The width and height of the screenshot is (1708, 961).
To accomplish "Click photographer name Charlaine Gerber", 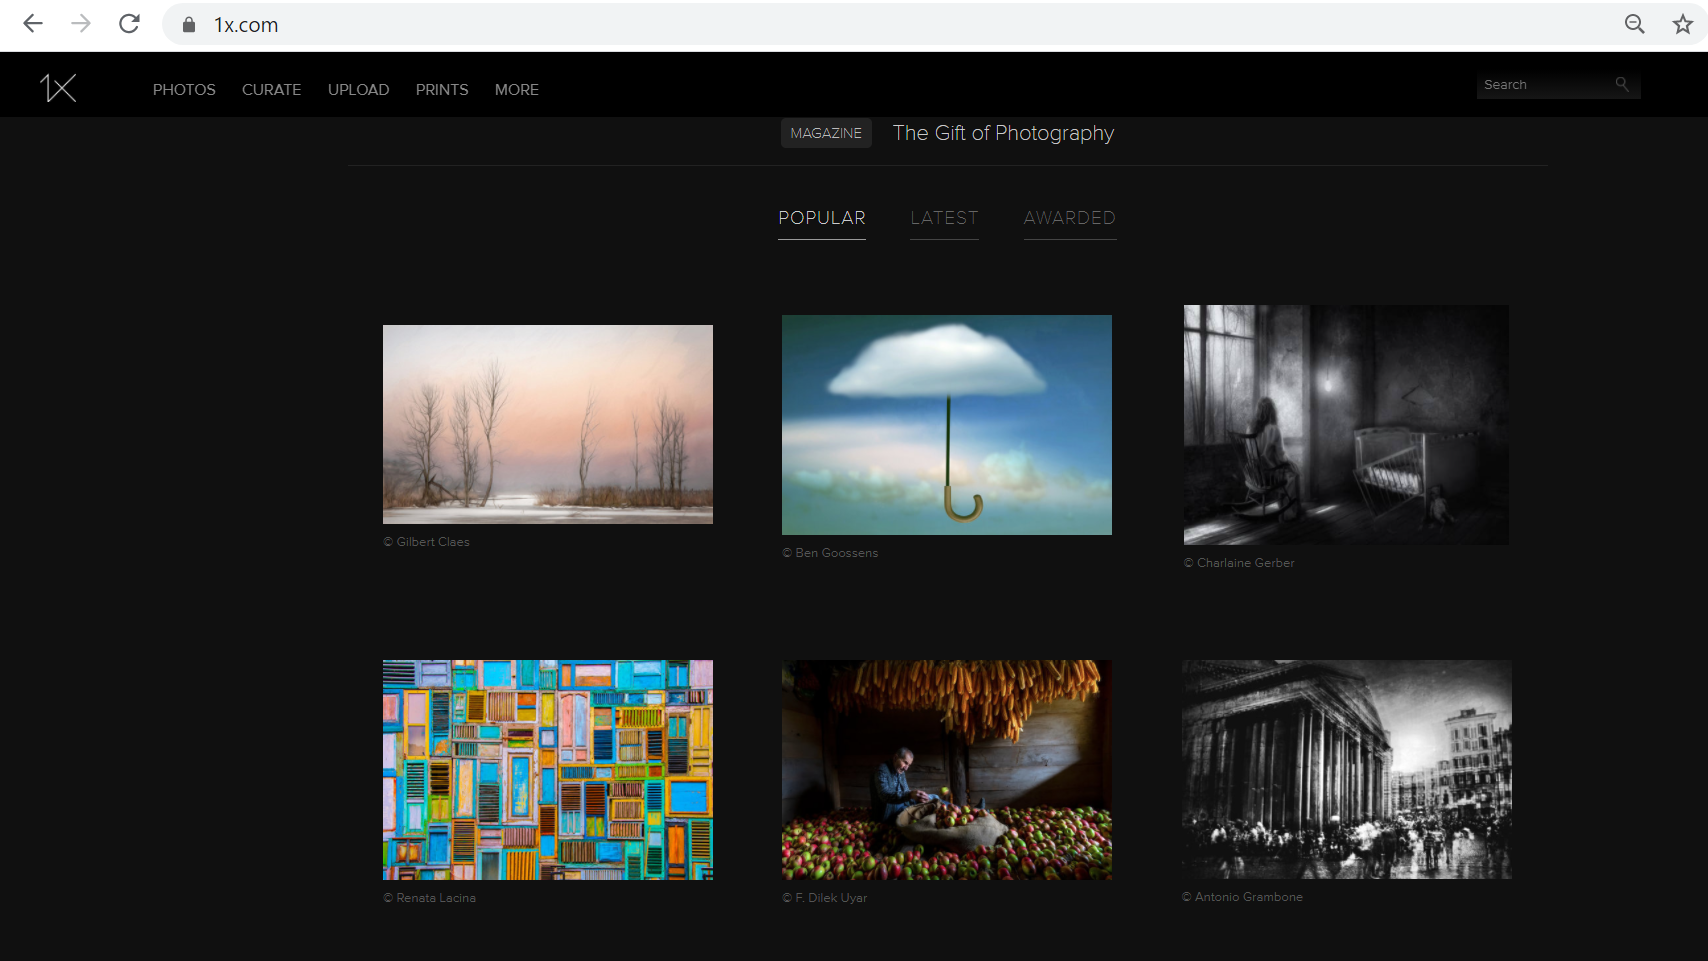I will [1245, 563].
